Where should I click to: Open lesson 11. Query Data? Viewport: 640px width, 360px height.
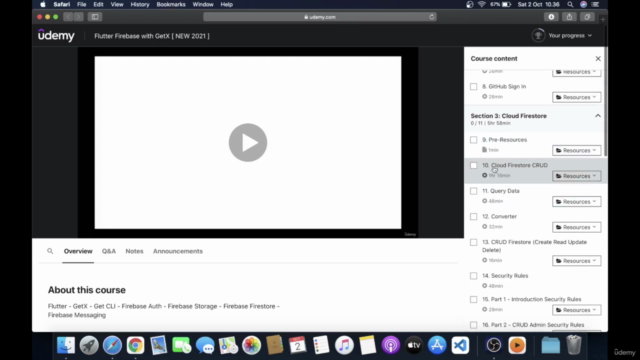501,191
